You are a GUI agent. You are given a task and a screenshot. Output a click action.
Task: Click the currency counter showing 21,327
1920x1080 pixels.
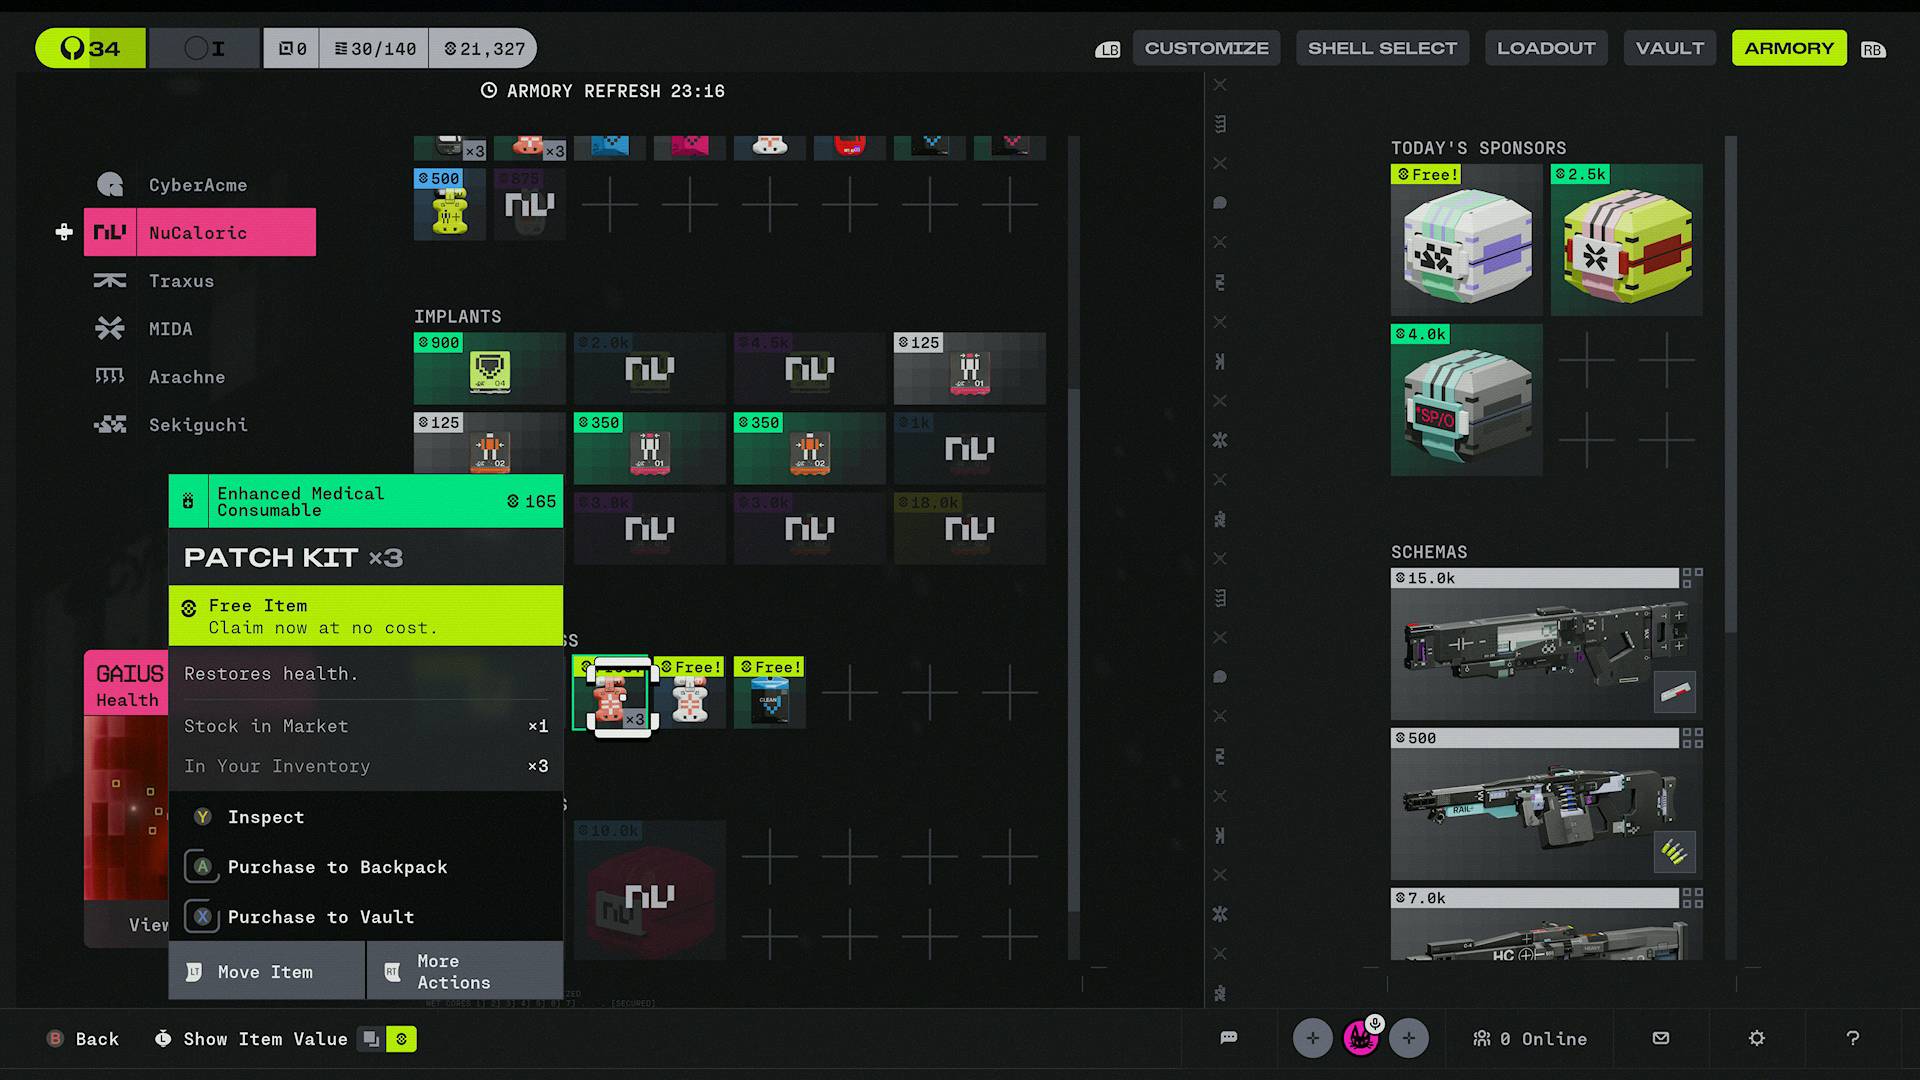[486, 47]
